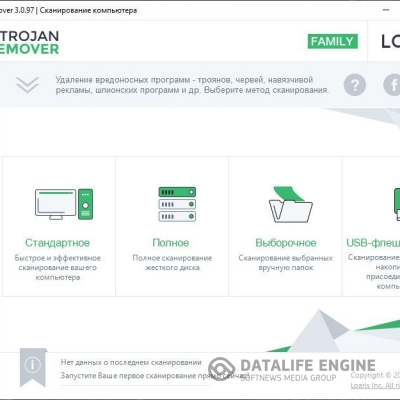Select the Выборочное scan title
Screen dimensions: 400x400
[286, 243]
